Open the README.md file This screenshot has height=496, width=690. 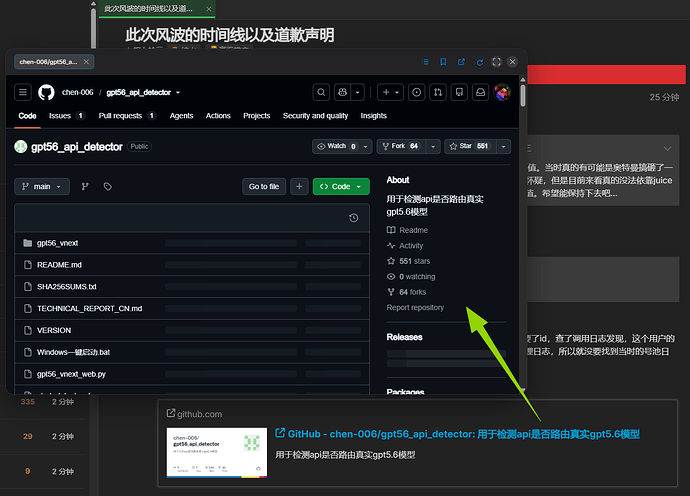click(x=59, y=265)
